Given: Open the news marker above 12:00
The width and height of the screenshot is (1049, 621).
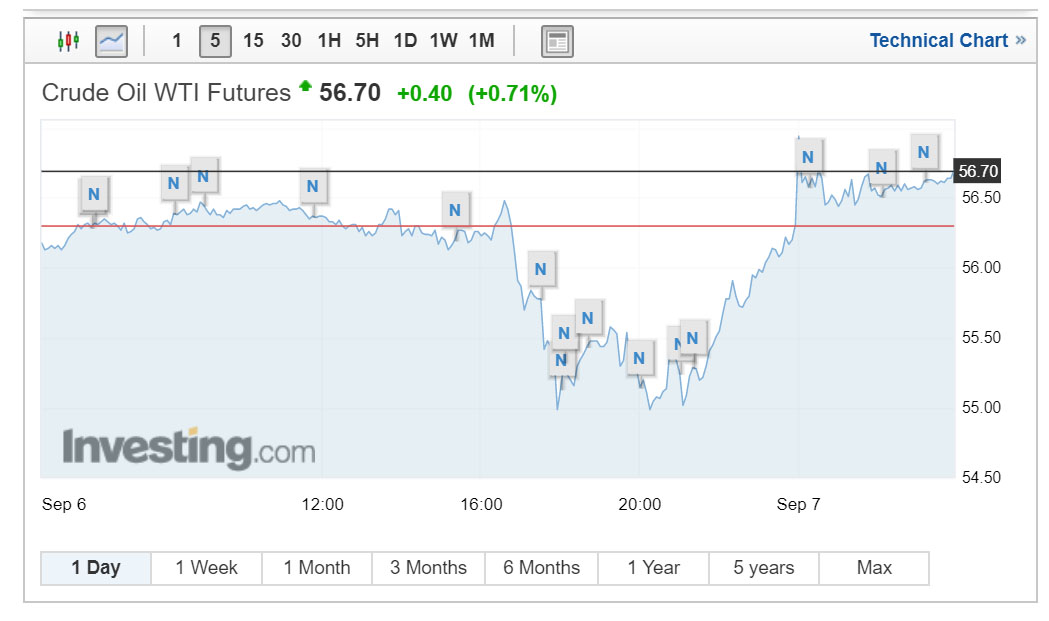Looking at the screenshot, I should pyautogui.click(x=313, y=186).
